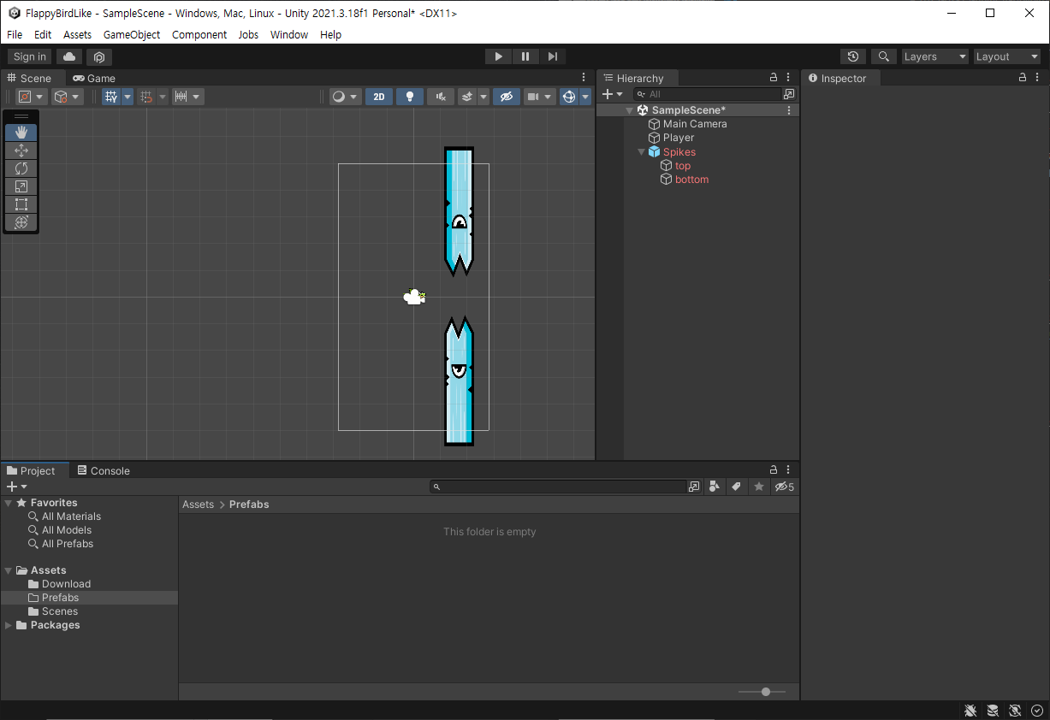The image size is (1050, 720).
Task: Switch to the Game tab
Action: [x=94, y=78]
